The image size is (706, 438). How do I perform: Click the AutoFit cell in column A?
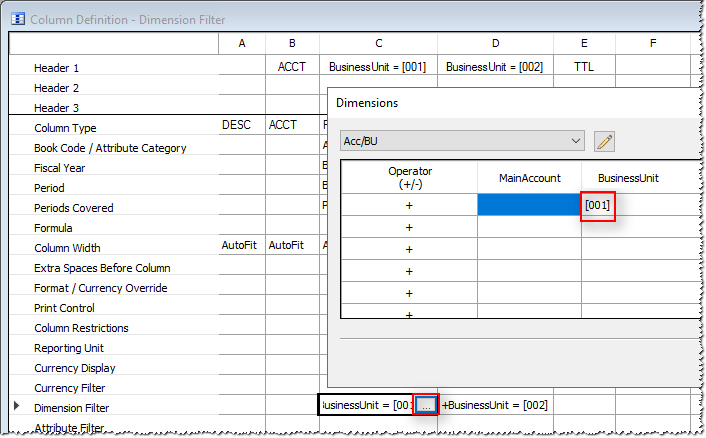pos(241,246)
